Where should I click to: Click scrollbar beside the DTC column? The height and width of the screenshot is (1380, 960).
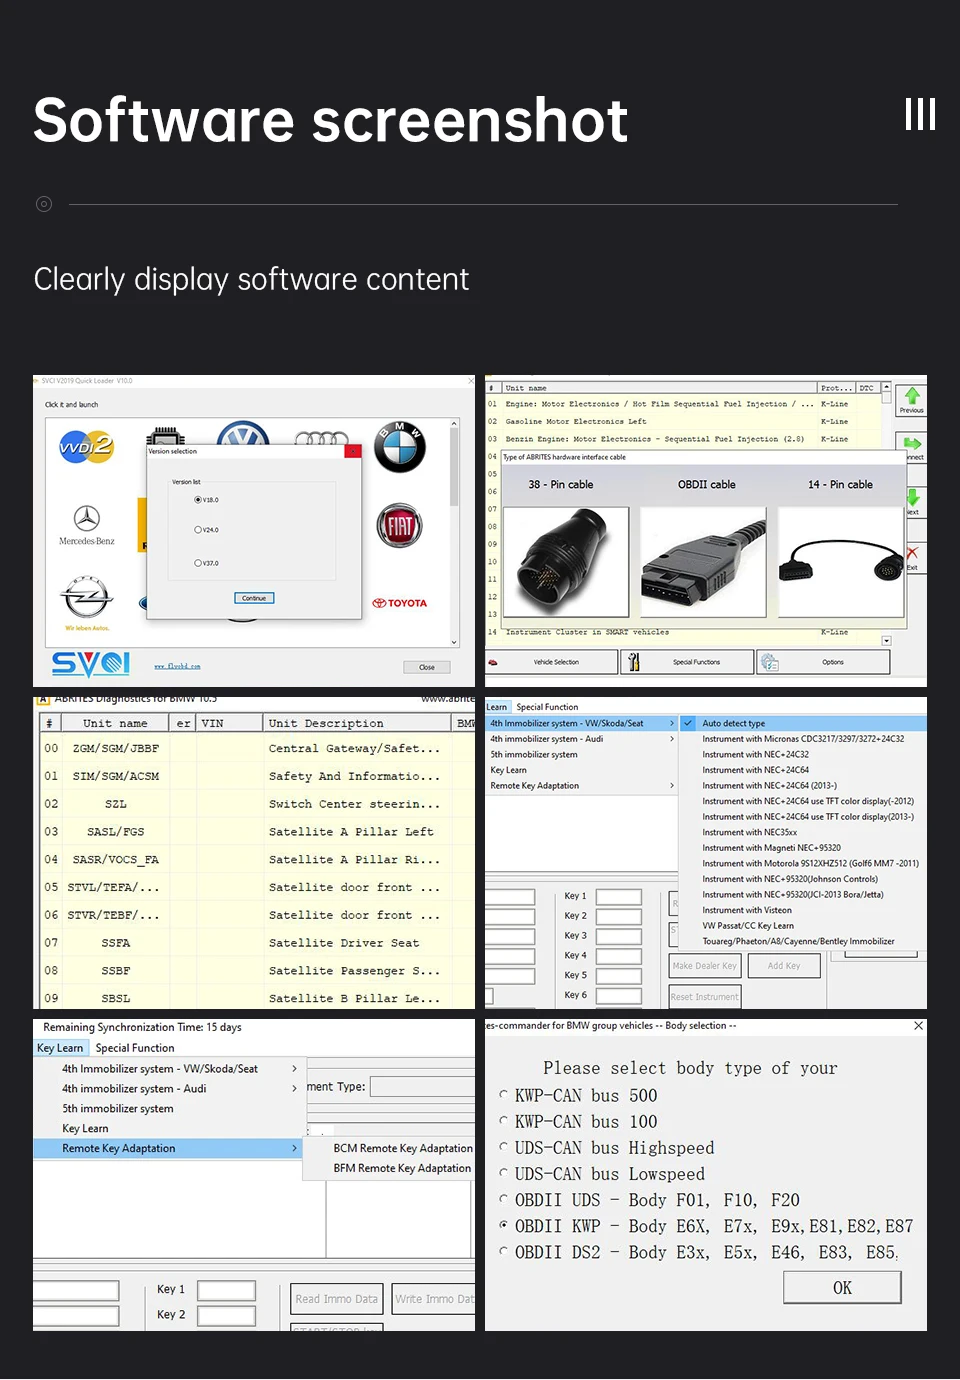click(x=886, y=398)
